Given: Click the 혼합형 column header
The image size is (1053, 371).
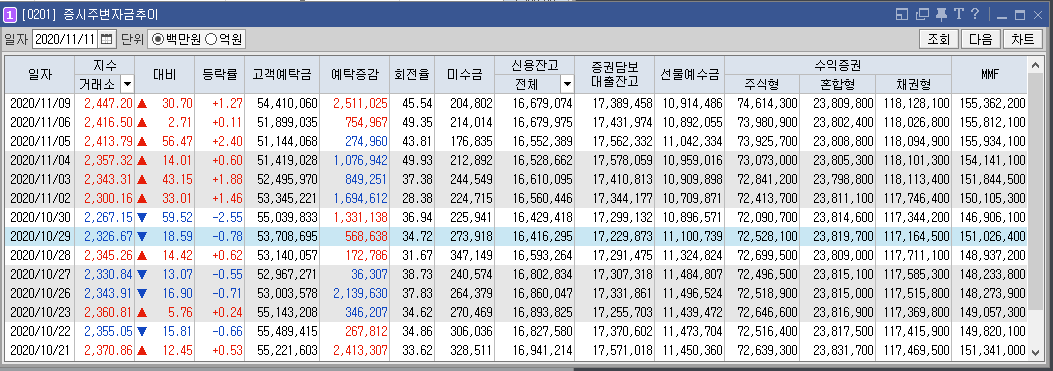Looking at the screenshot, I should click(x=837, y=84).
